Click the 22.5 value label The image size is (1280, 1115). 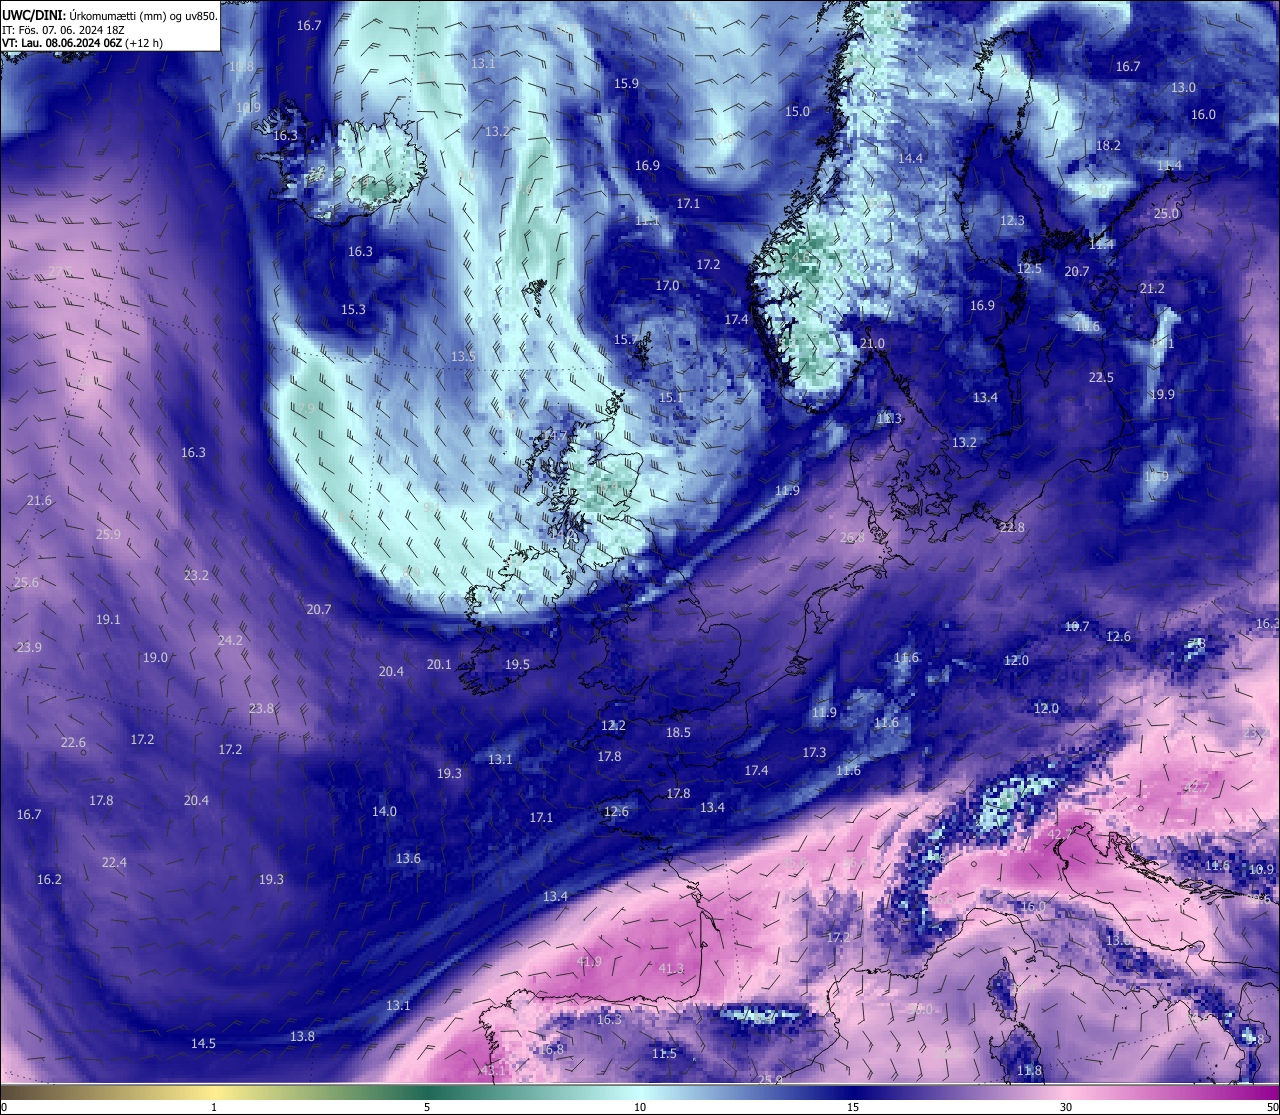point(1101,378)
